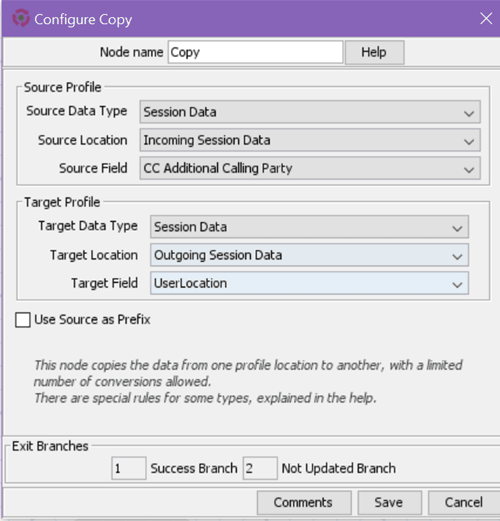500x521 pixels.
Task: Open the Source Field combo box
Action: pyautogui.click(x=310, y=168)
